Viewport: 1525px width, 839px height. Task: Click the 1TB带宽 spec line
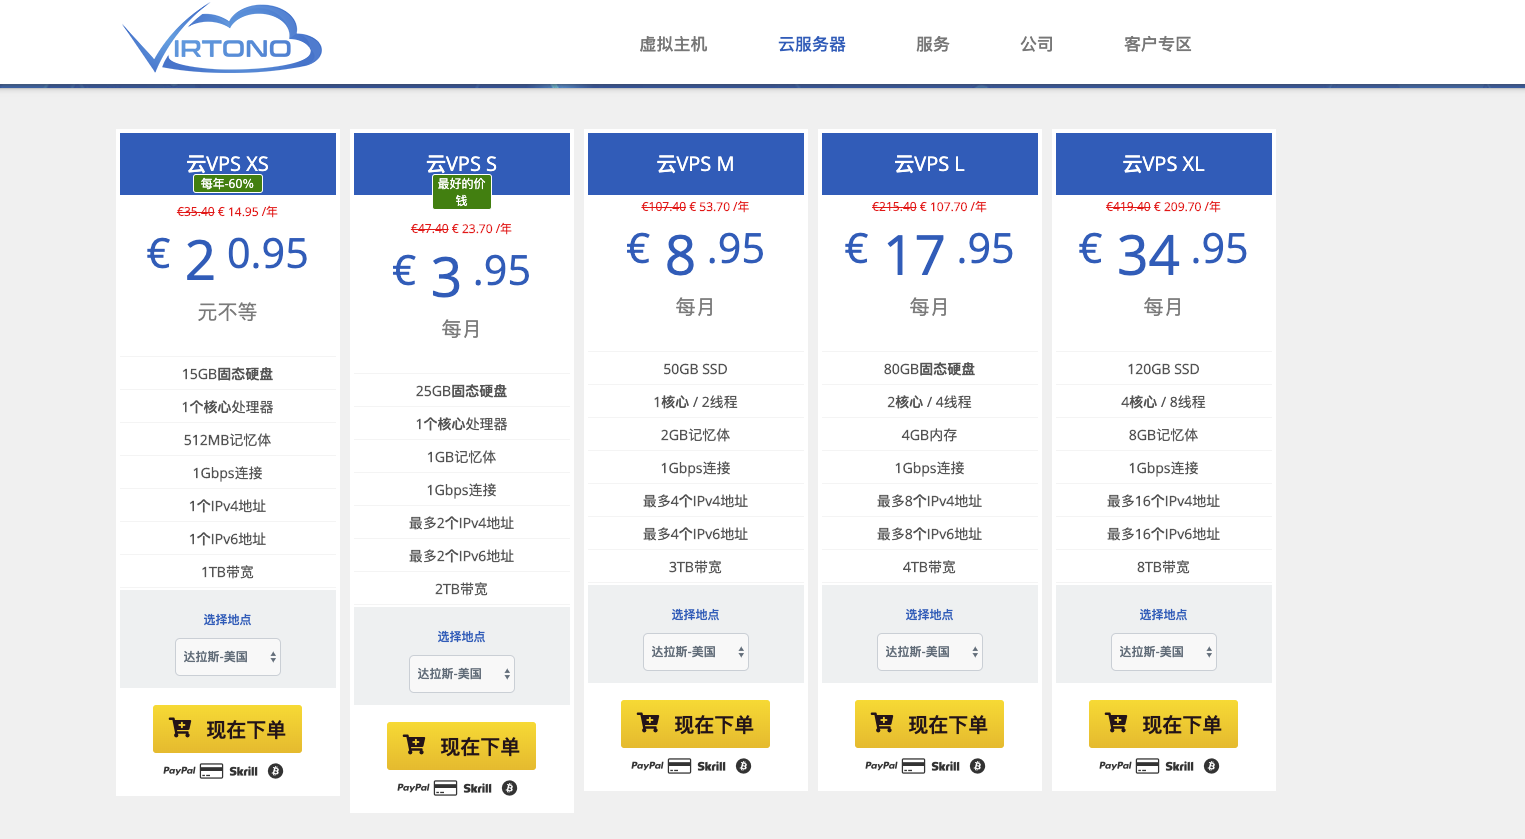coord(228,572)
